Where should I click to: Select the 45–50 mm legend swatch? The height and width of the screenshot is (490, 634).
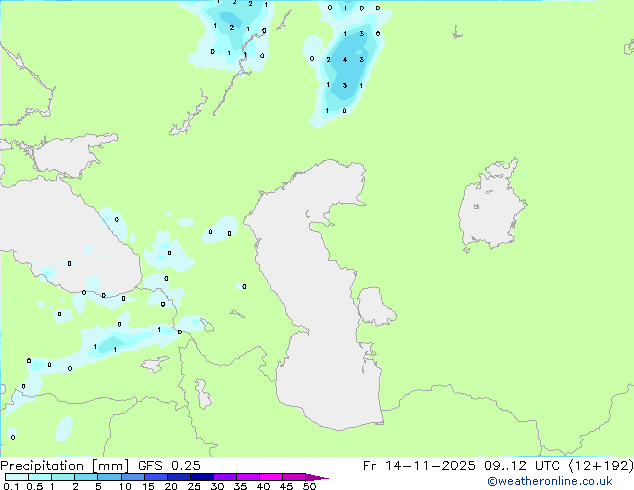click(x=294, y=477)
